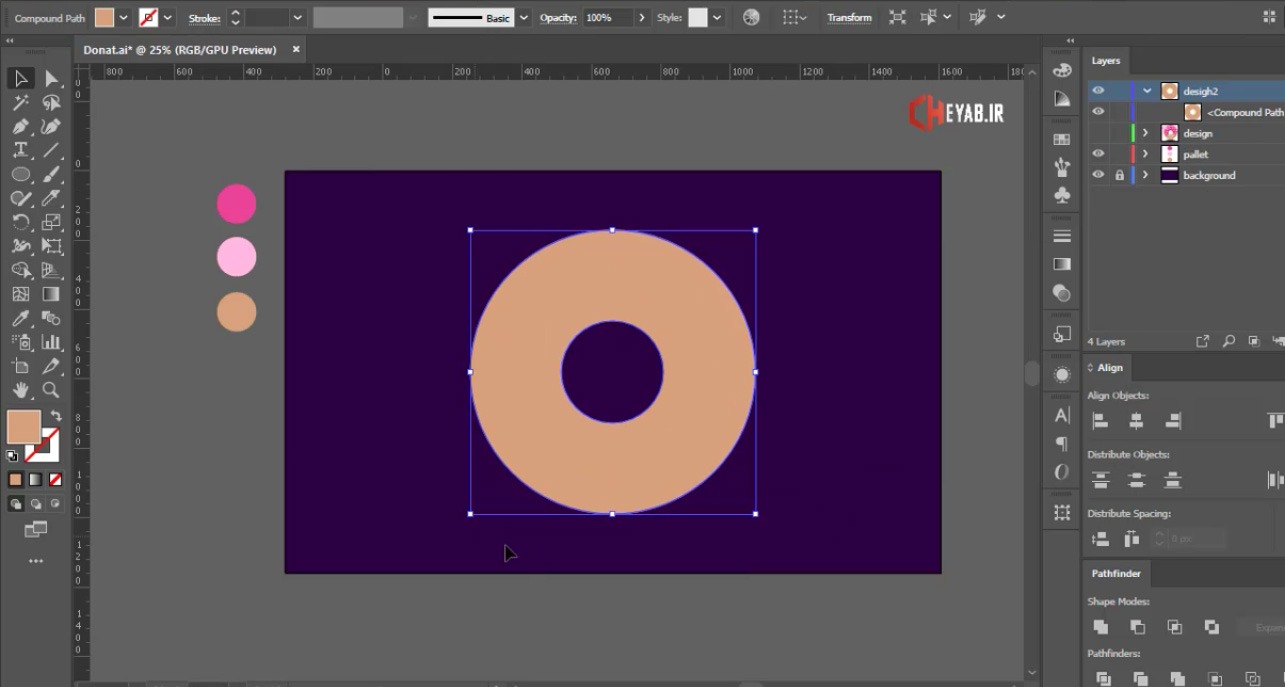Open Edit Toolbar three-dots button
The height and width of the screenshot is (687, 1285).
(x=36, y=561)
